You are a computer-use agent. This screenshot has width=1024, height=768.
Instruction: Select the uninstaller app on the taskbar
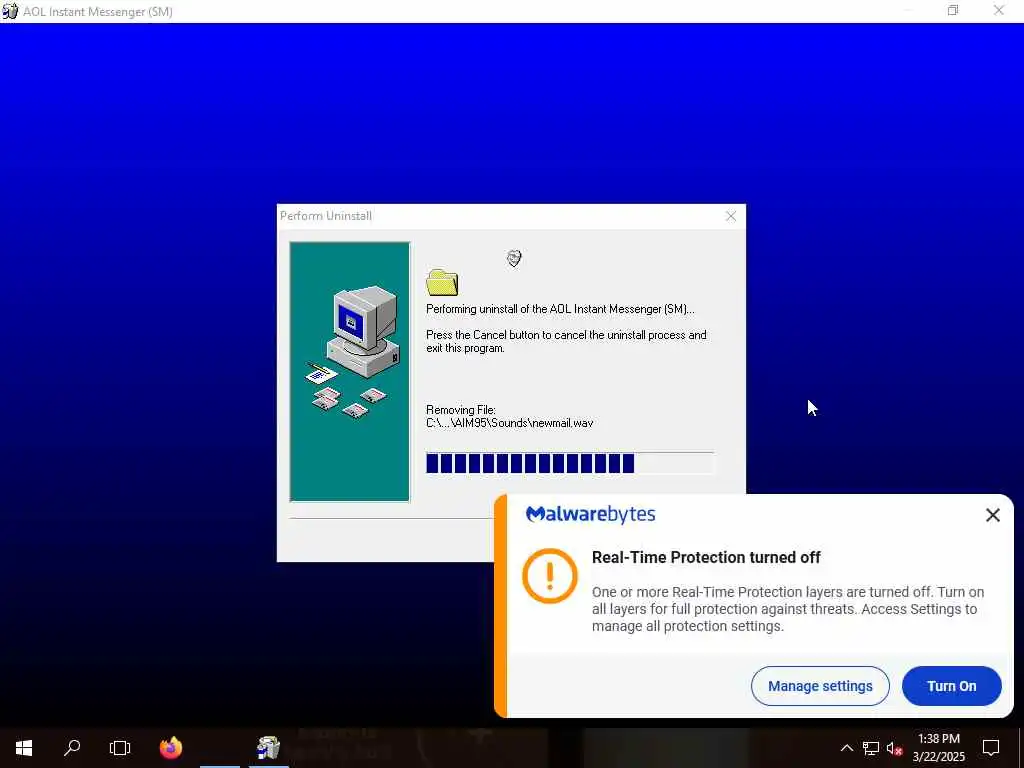[x=268, y=748]
